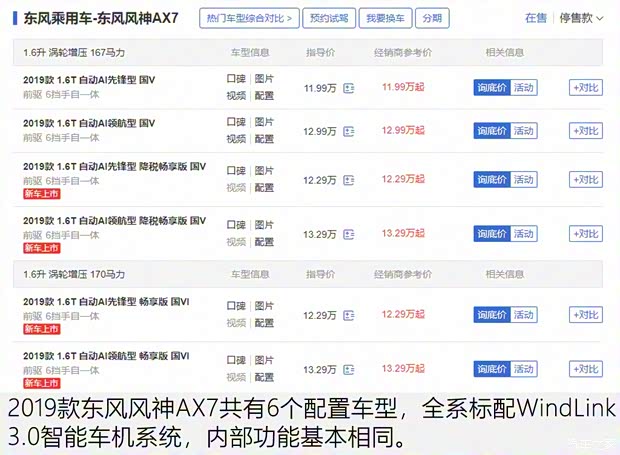Open 图片 link for AI领航型 国V 12.99万
This screenshot has height=455, width=620.
click(264, 122)
